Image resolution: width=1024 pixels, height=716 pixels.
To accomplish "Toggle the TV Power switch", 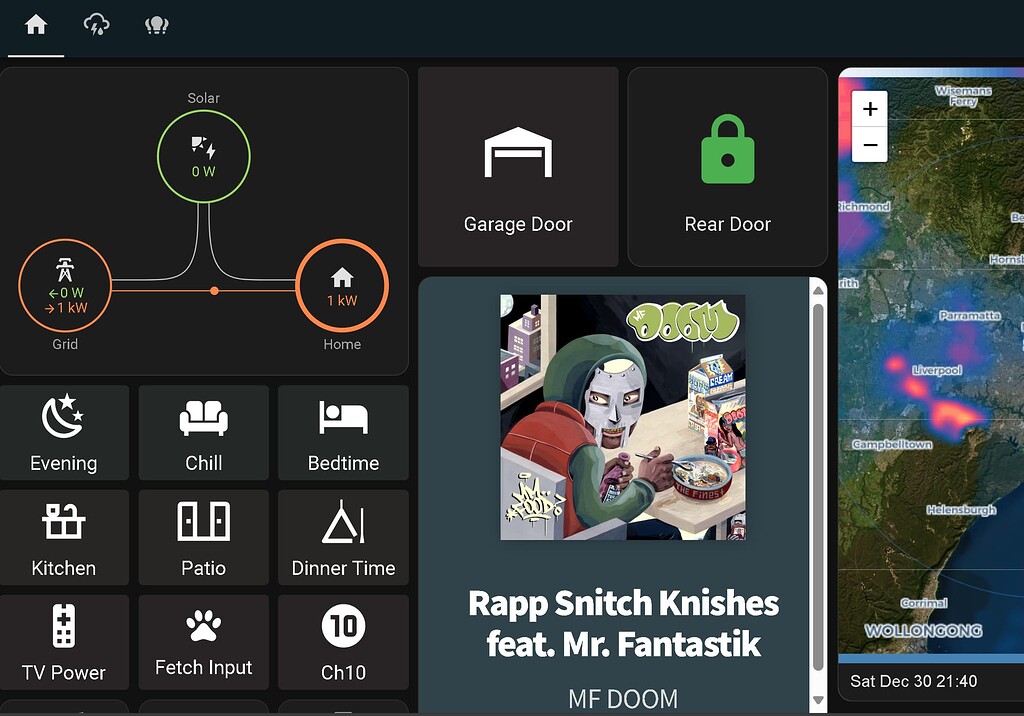I will pyautogui.click(x=64, y=641).
